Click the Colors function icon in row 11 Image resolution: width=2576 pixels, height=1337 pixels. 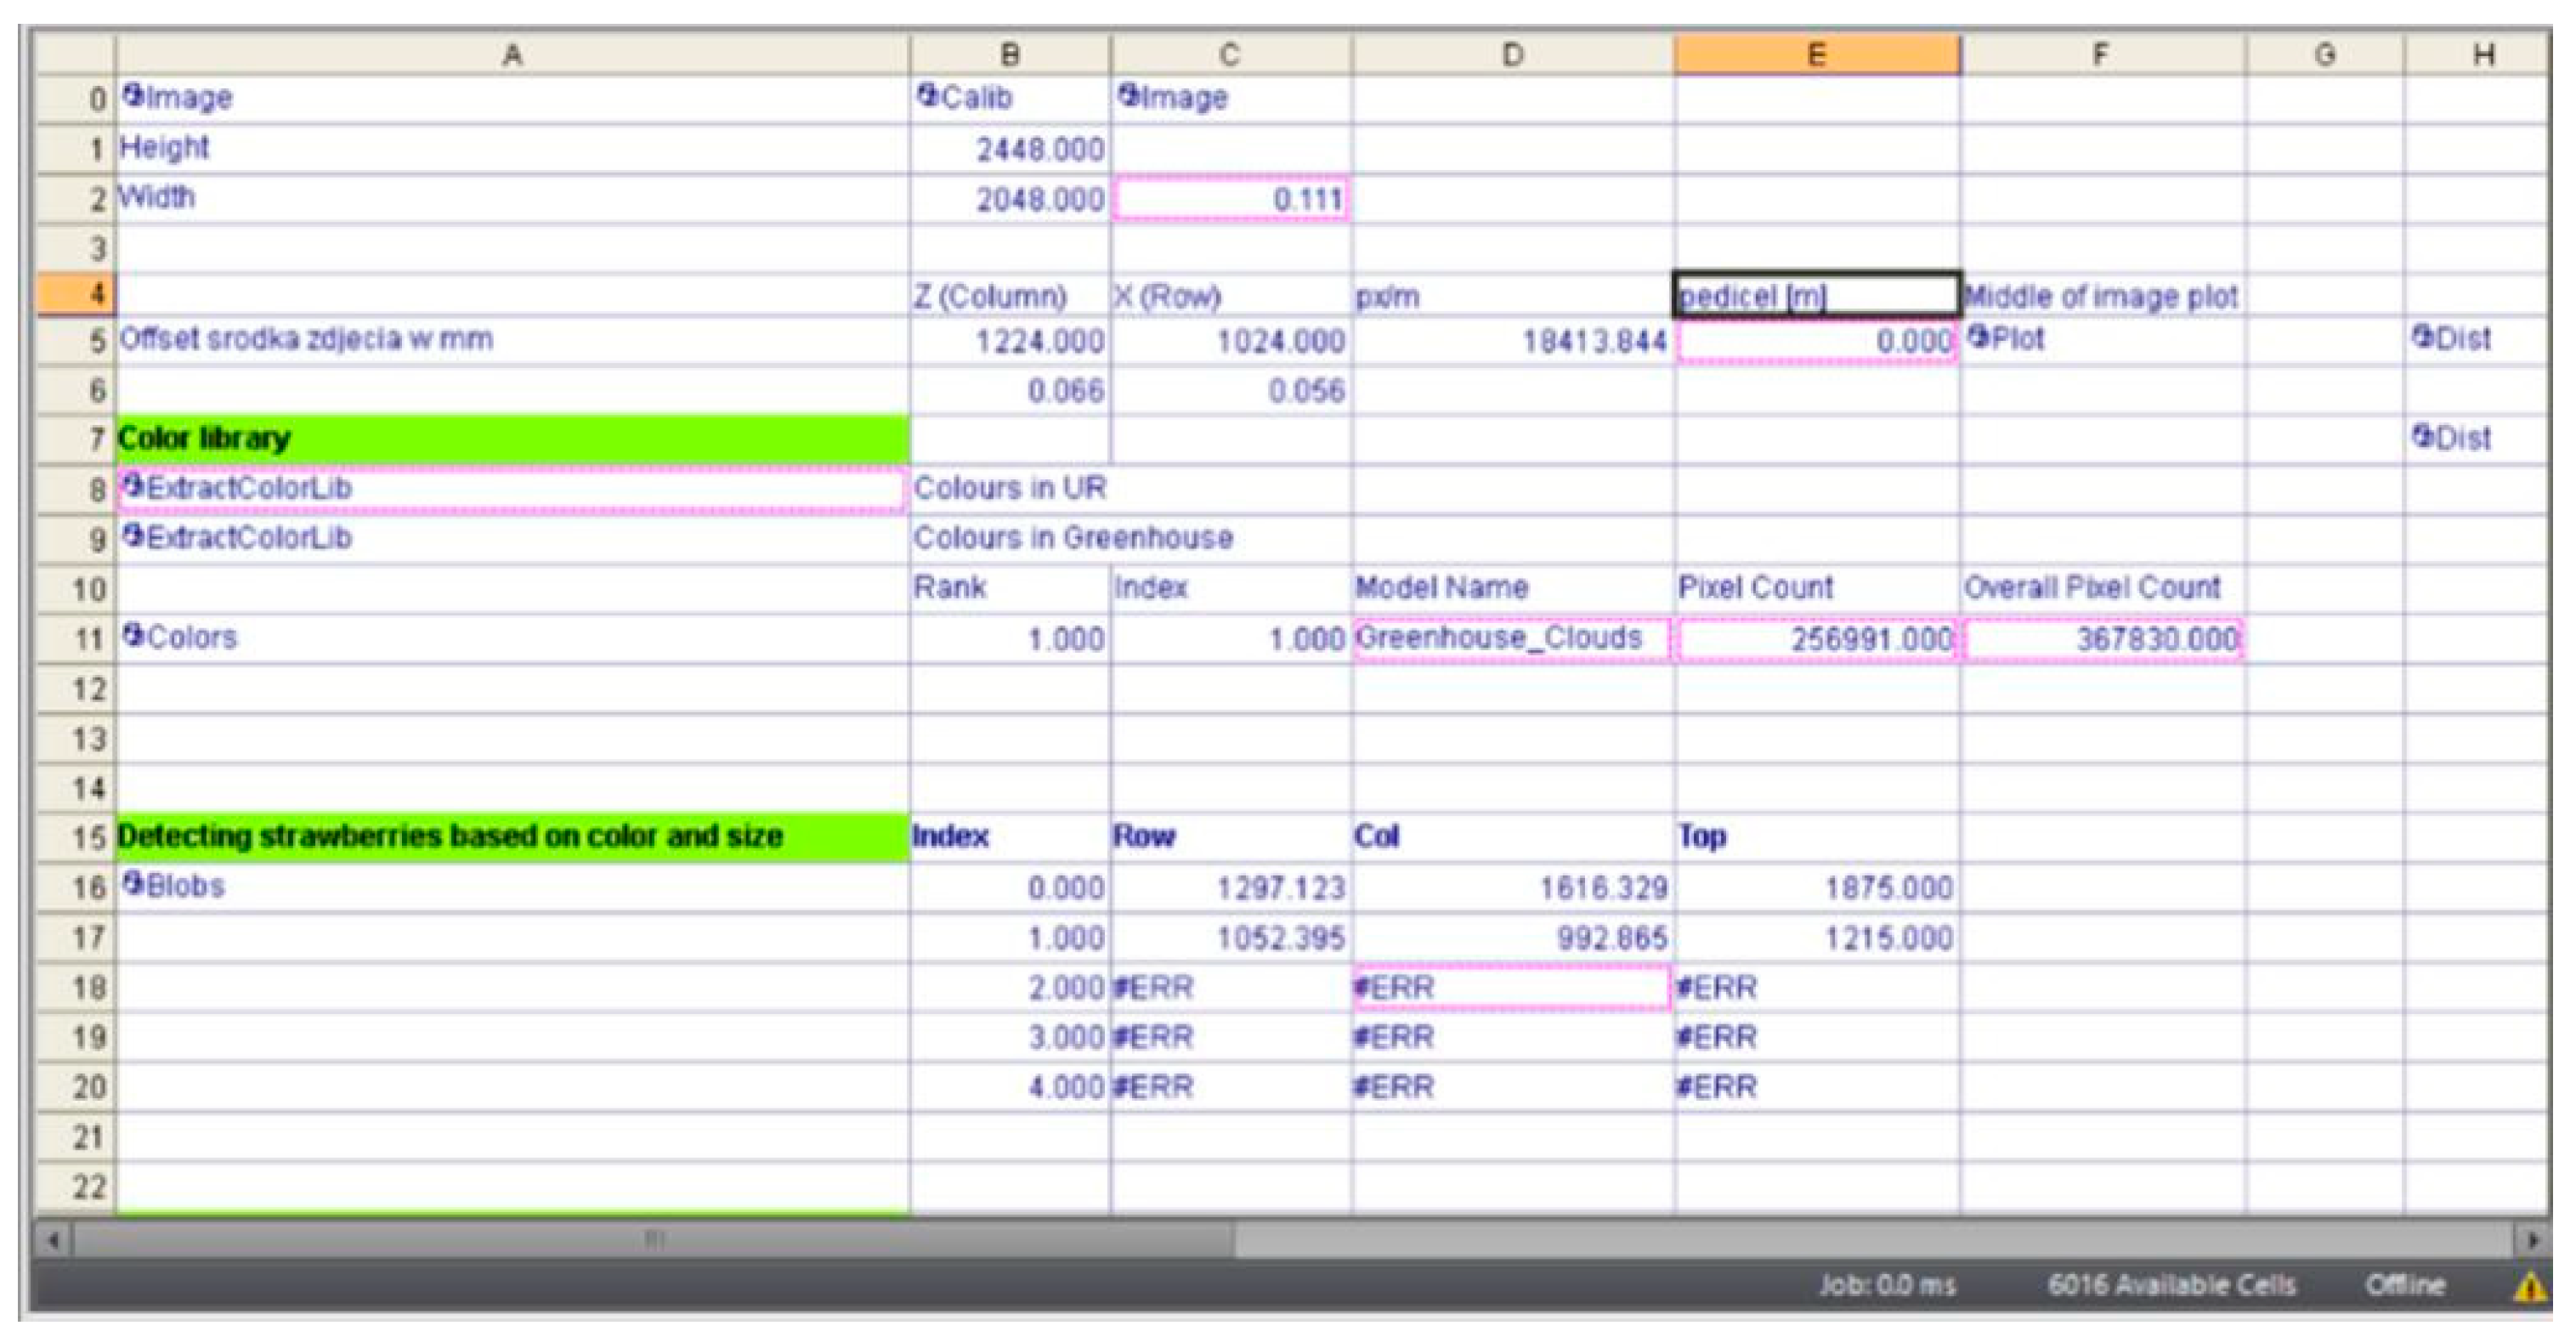tap(132, 636)
